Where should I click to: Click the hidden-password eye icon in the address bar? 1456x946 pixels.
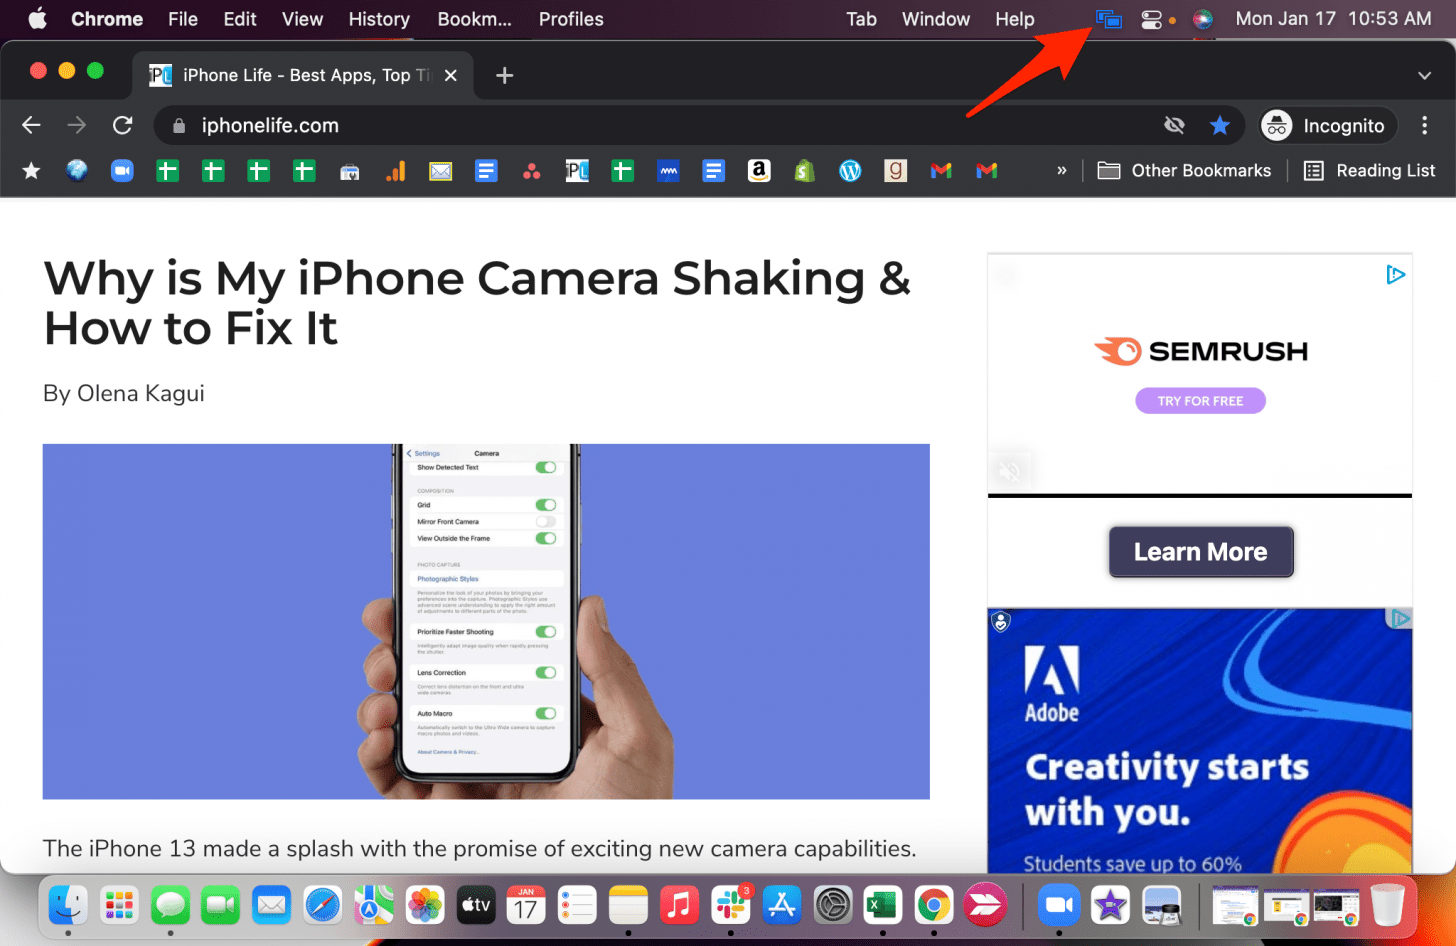[1174, 125]
